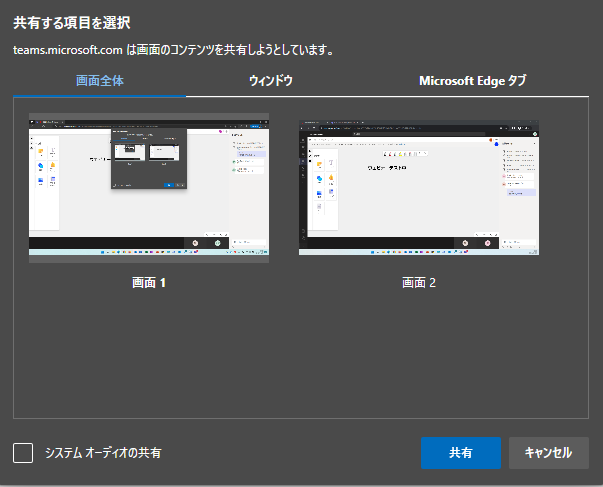Click the 共有 button

[461, 453]
